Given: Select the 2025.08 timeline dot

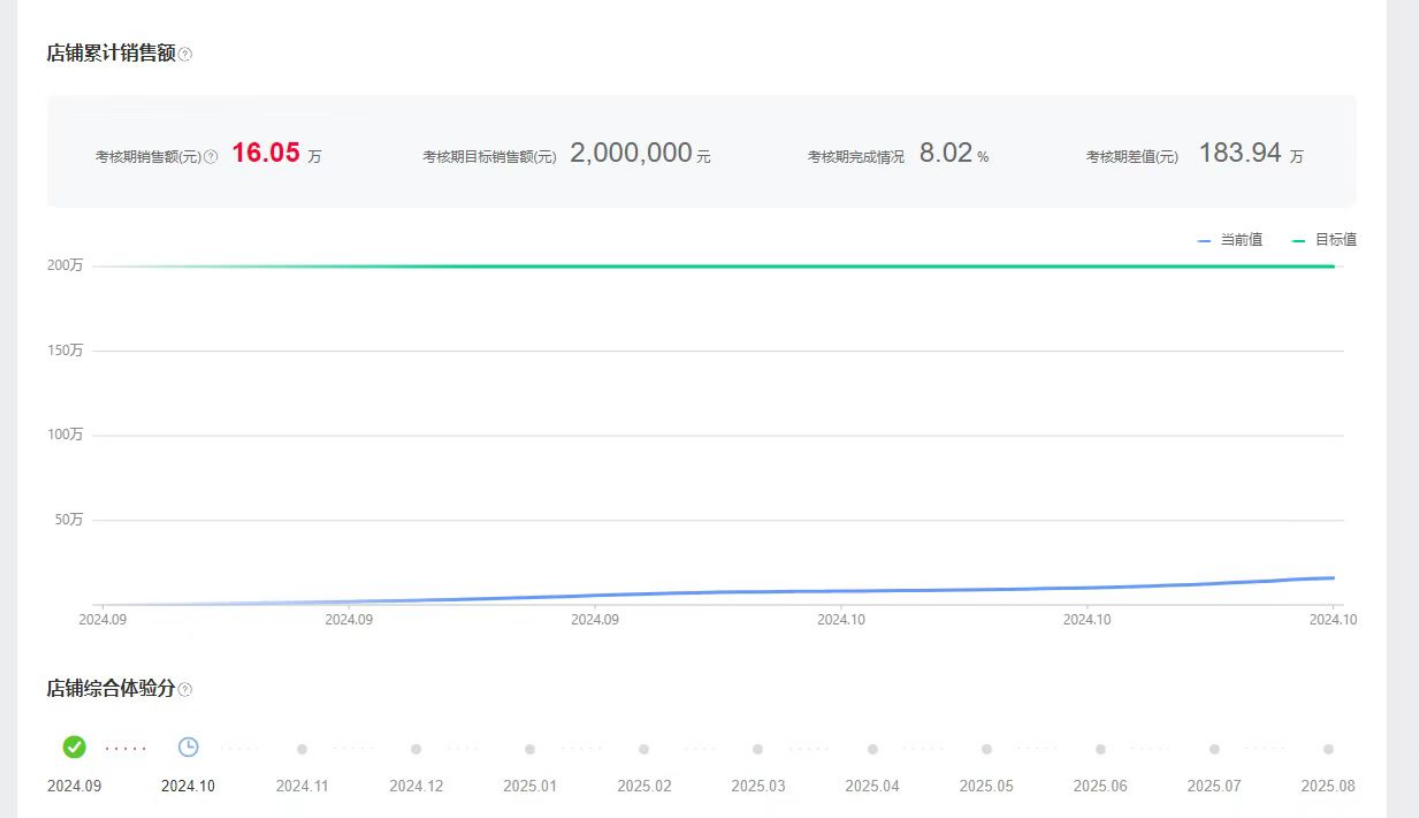Looking at the screenshot, I should click(1328, 749).
